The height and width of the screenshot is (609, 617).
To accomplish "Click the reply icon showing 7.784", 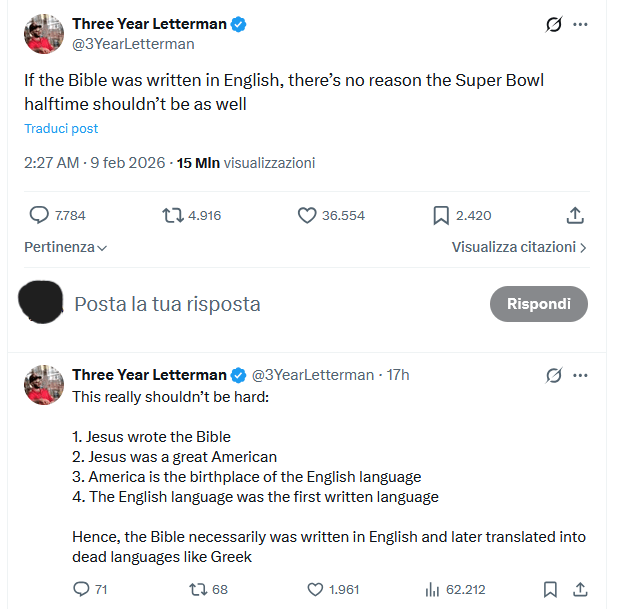I will pos(40,215).
